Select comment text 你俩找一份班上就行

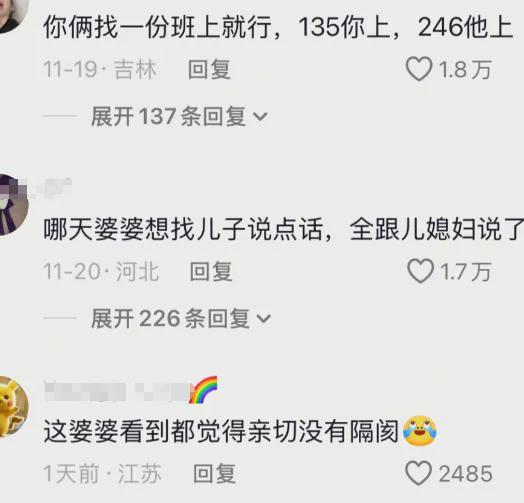click(x=157, y=27)
